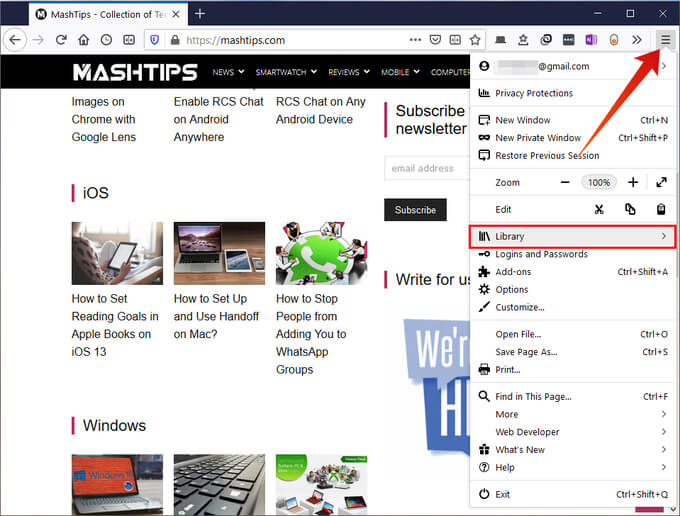
Task: Click the browser Back arrow button
Action: [15, 40]
